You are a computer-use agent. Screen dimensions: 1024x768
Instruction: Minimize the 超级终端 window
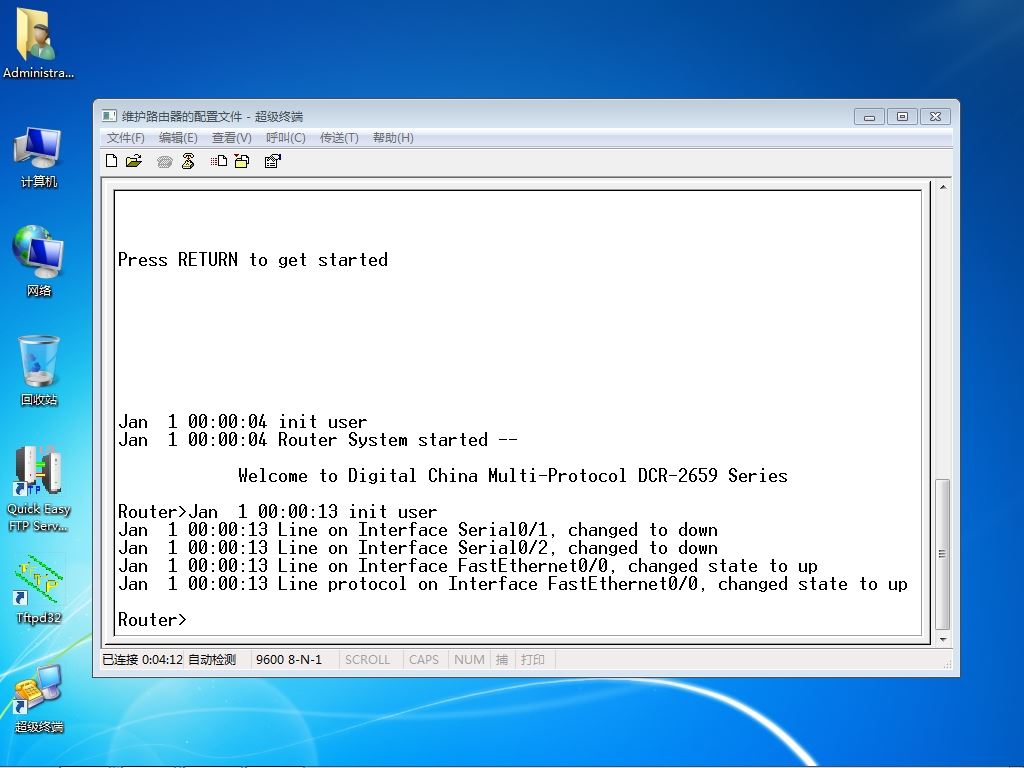pyautogui.click(x=869, y=117)
